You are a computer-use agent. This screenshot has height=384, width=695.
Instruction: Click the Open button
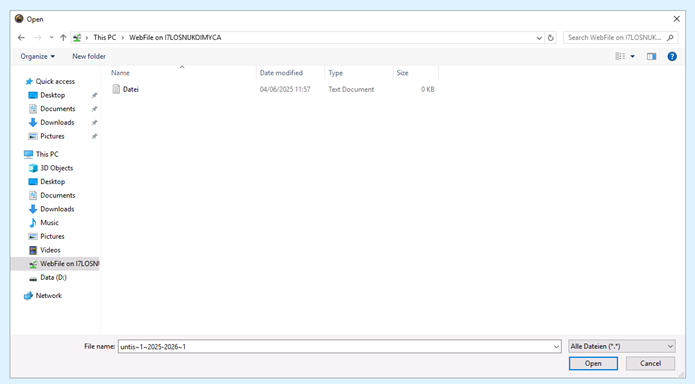[593, 364]
